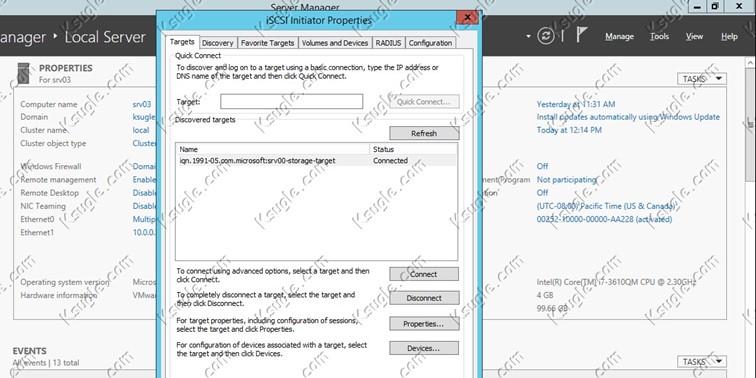Screen dimensions: 756x378
Task: Click the server properties tower icon
Action: (x=23, y=73)
